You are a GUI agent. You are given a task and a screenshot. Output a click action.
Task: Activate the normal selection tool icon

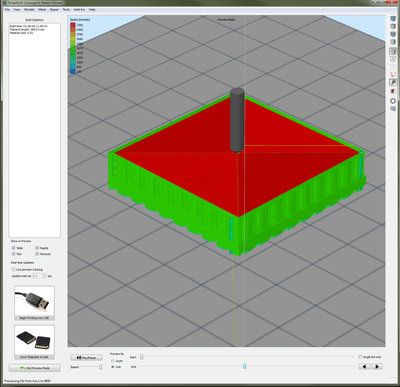pyautogui.click(x=393, y=51)
